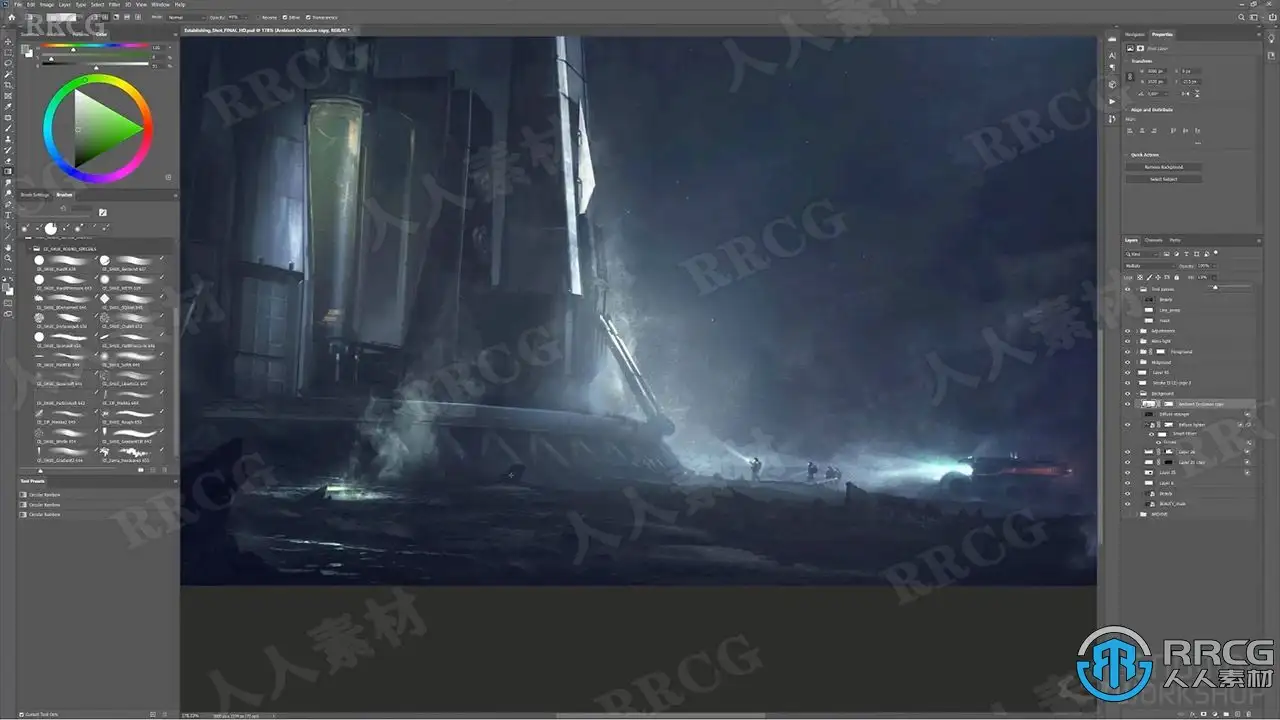Click the Select Subject button

(x=1164, y=179)
